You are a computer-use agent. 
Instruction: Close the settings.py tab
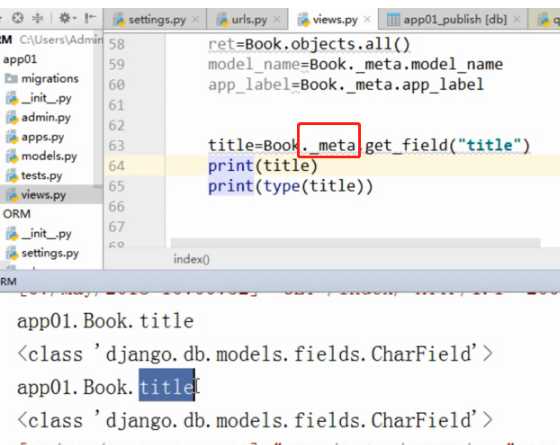pos(195,19)
